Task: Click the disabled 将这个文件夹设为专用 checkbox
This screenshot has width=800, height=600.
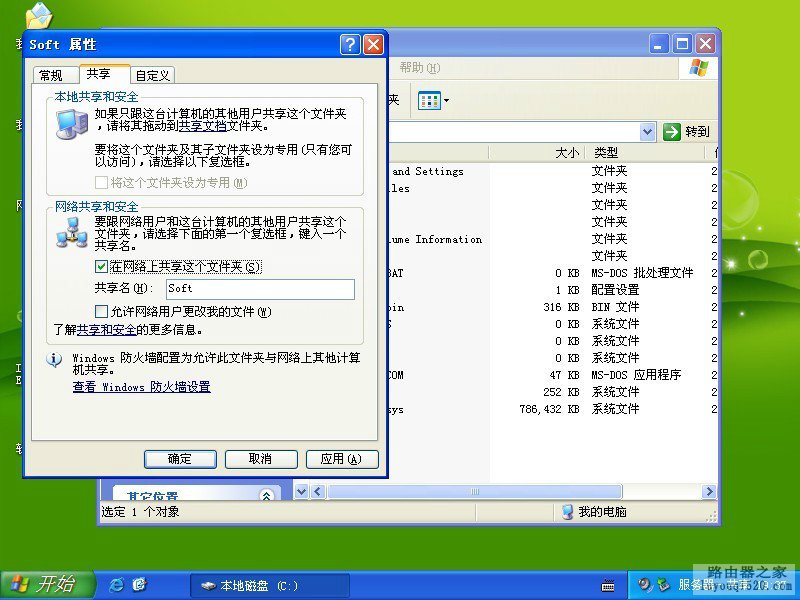Action: tap(101, 182)
